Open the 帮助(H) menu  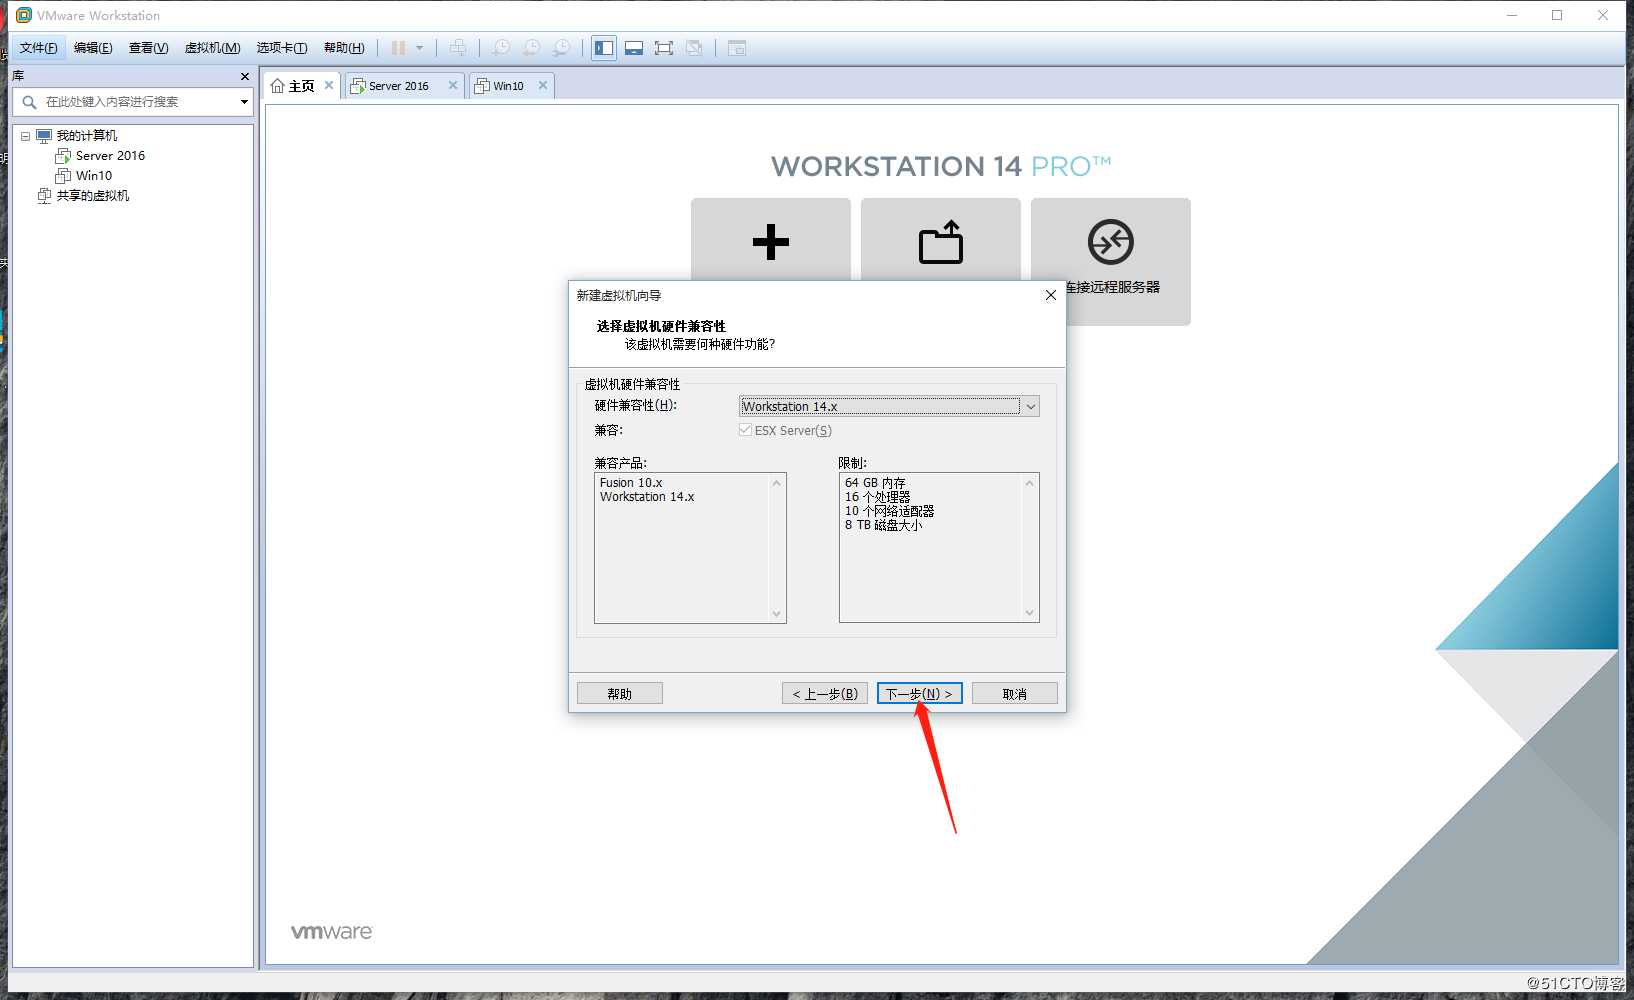[x=343, y=48]
